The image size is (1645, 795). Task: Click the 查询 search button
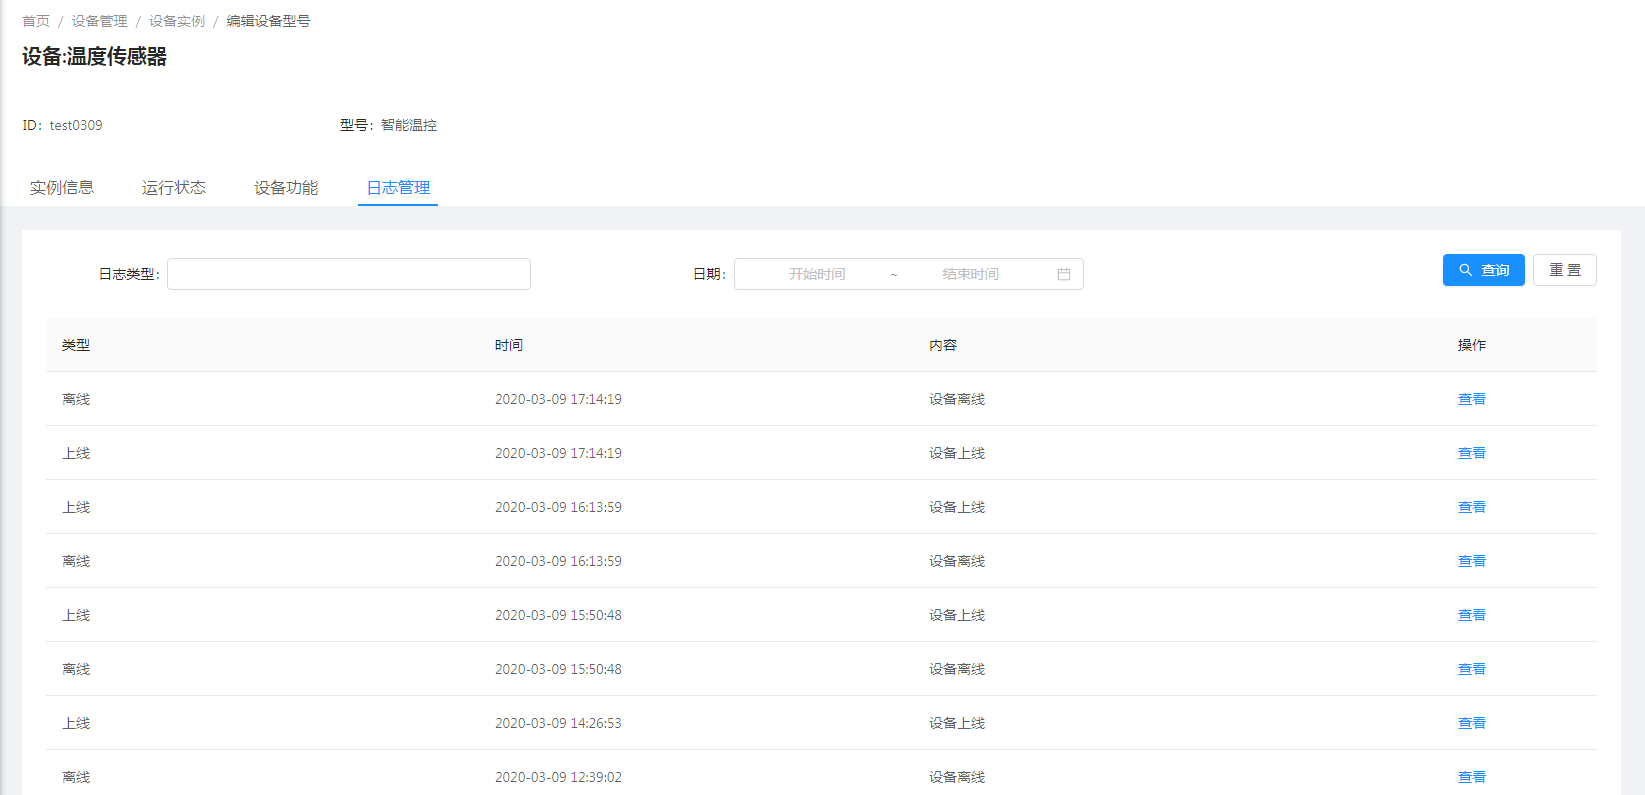(1483, 270)
